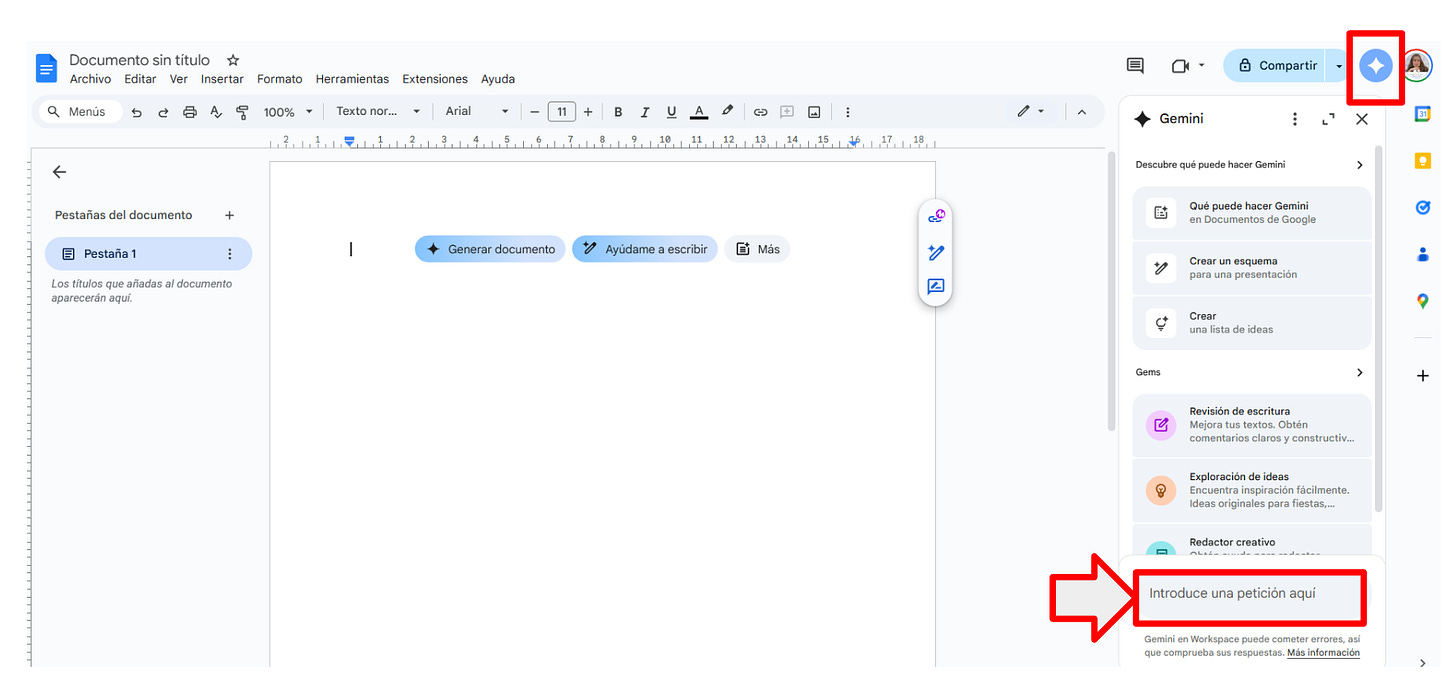Click the font size 11 field
This screenshot has height=673, width=1456.
[x=562, y=112]
